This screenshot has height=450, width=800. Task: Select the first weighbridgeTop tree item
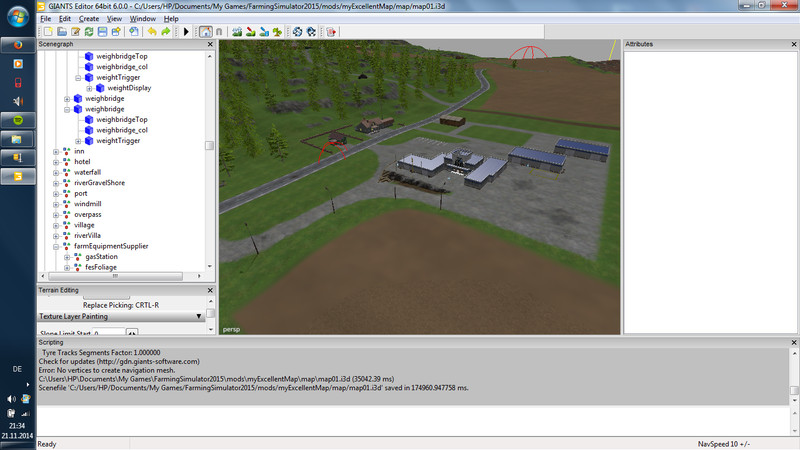[x=121, y=56]
